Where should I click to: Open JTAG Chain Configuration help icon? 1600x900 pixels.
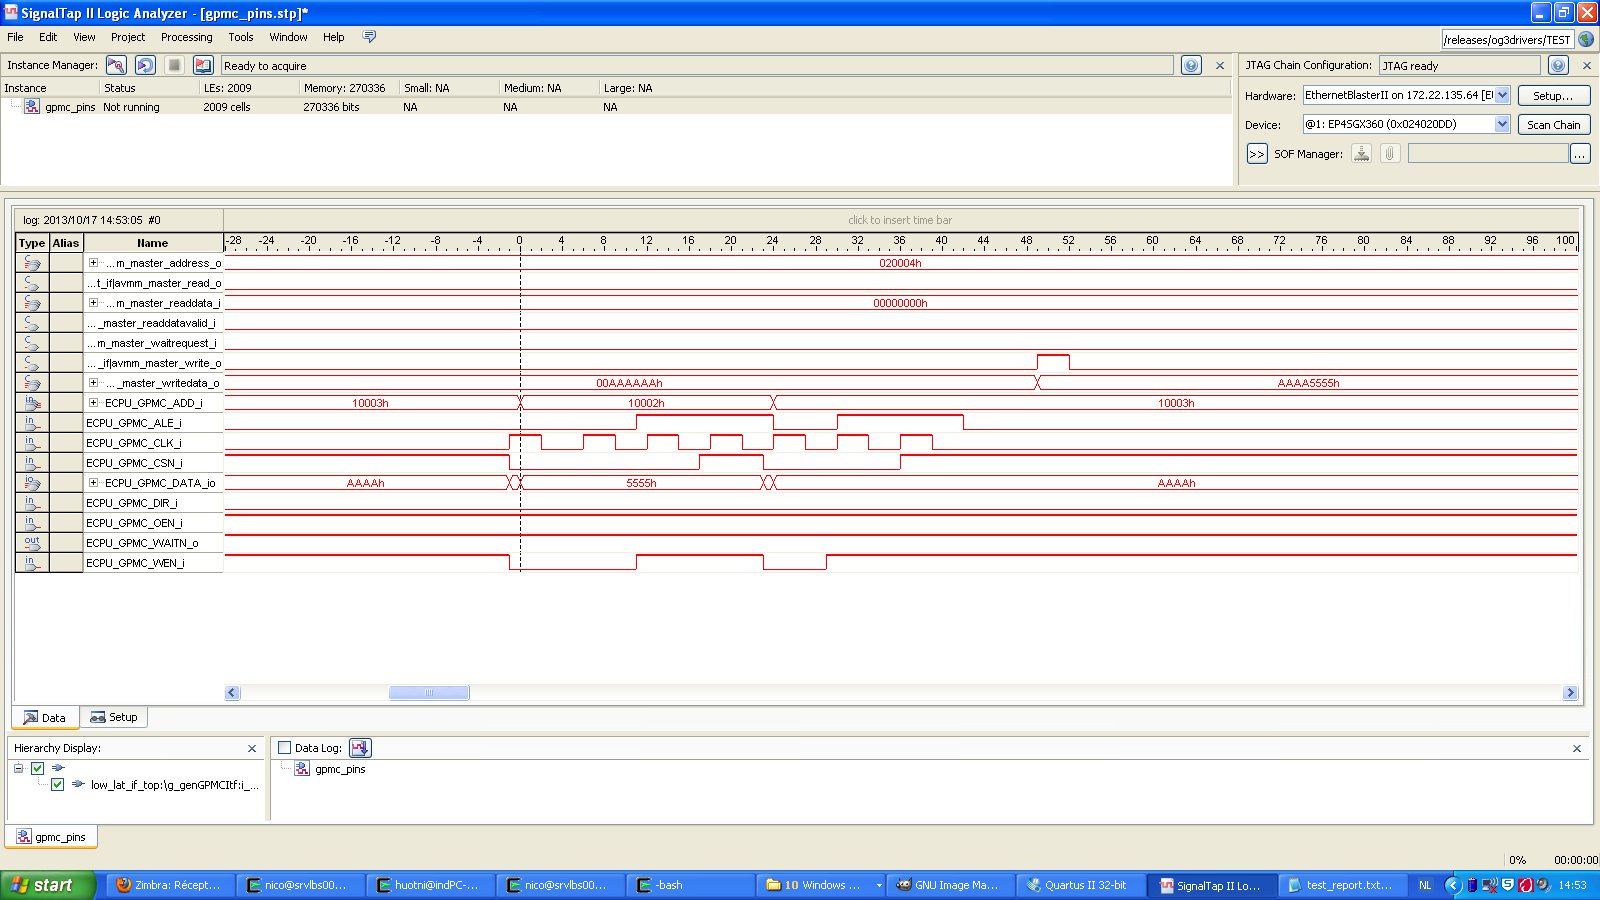click(1558, 65)
